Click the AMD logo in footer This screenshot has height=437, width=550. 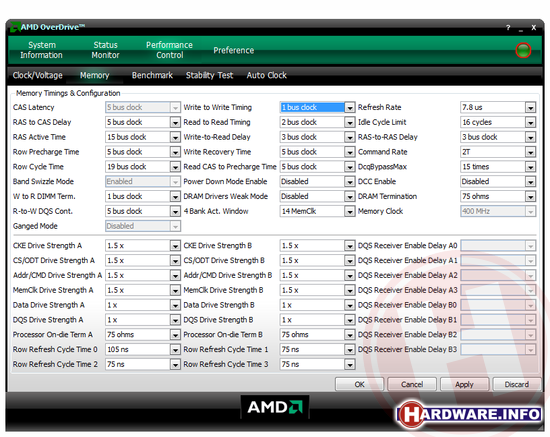click(x=275, y=407)
